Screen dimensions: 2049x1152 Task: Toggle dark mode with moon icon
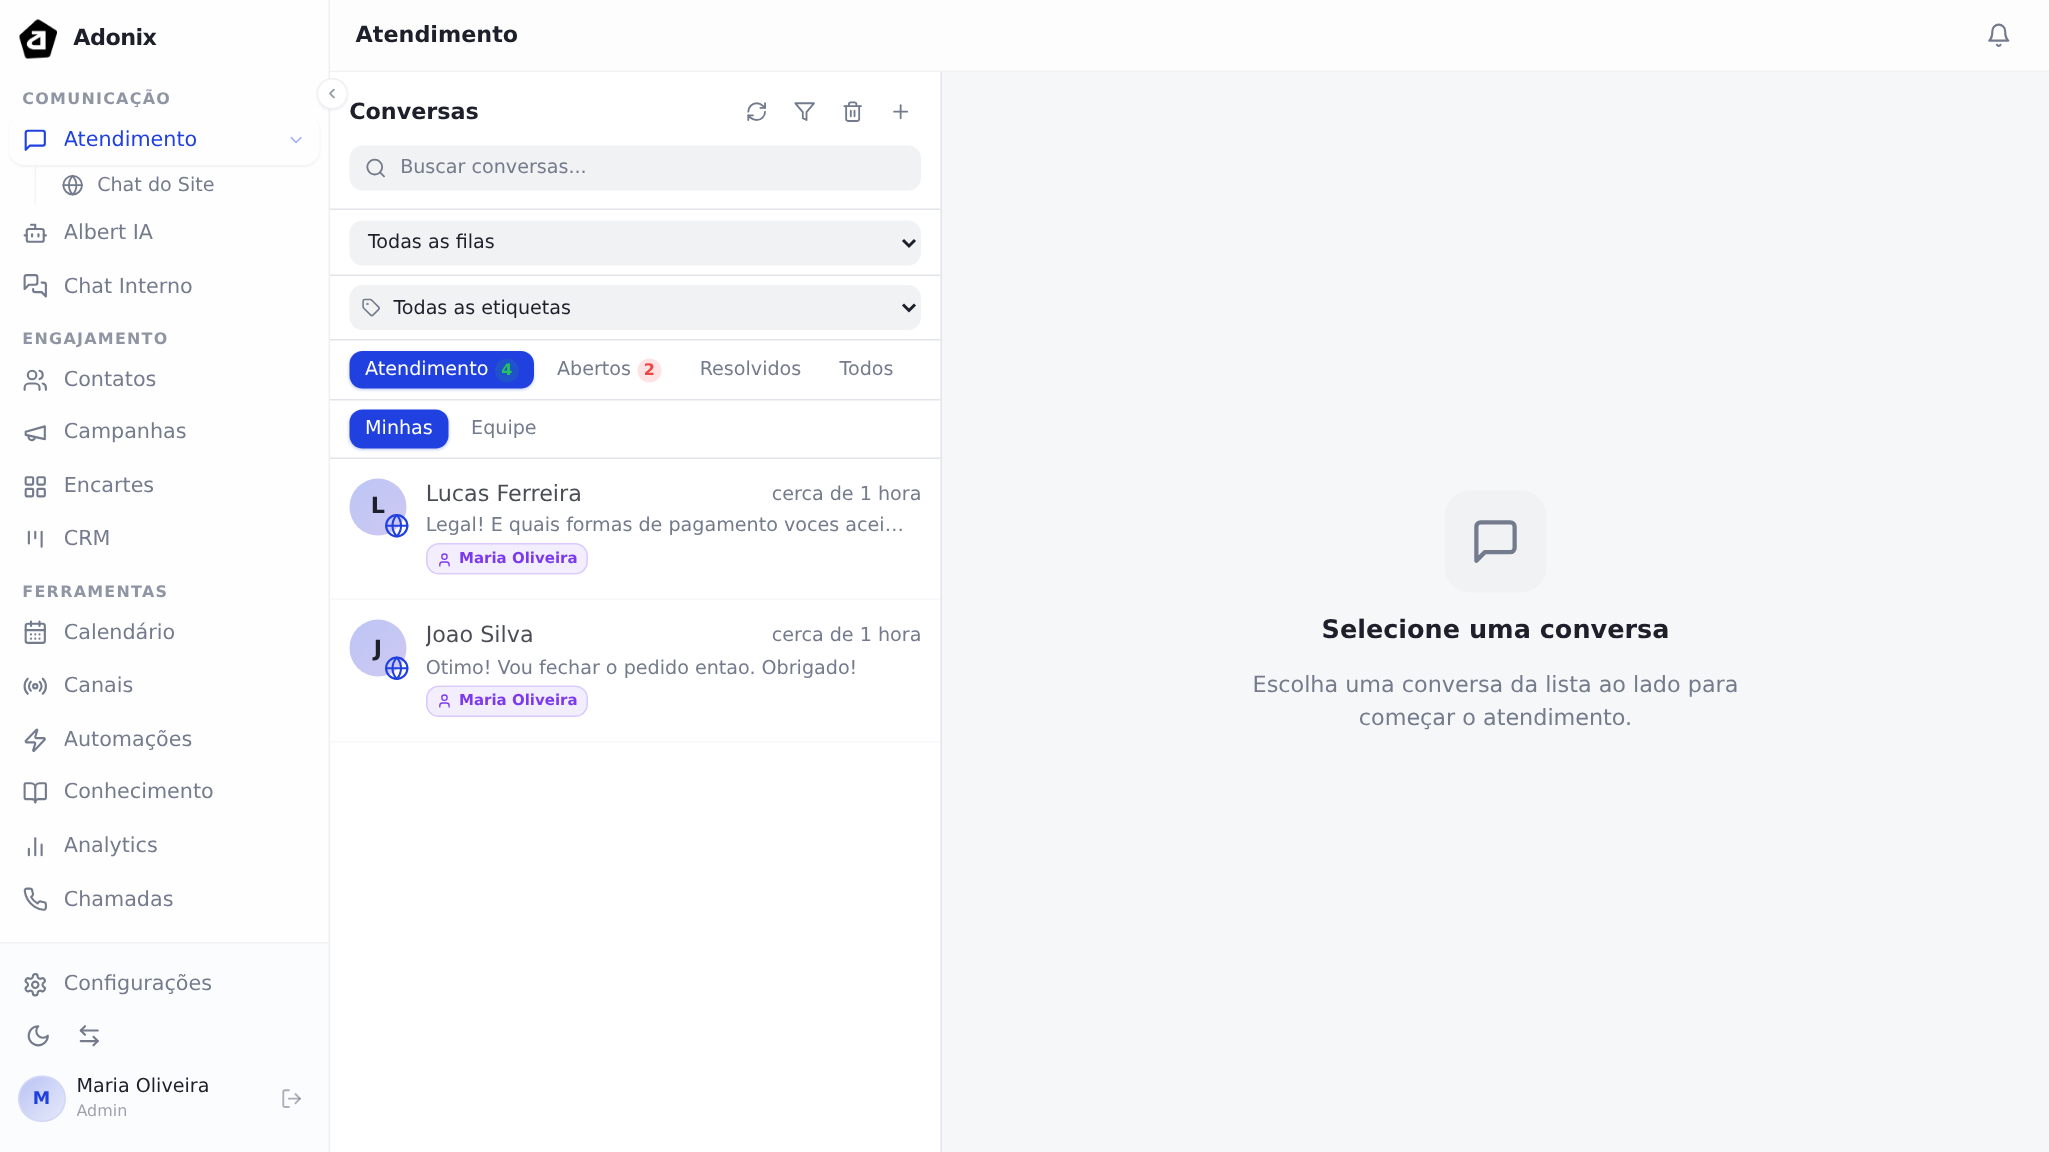[x=38, y=1036]
